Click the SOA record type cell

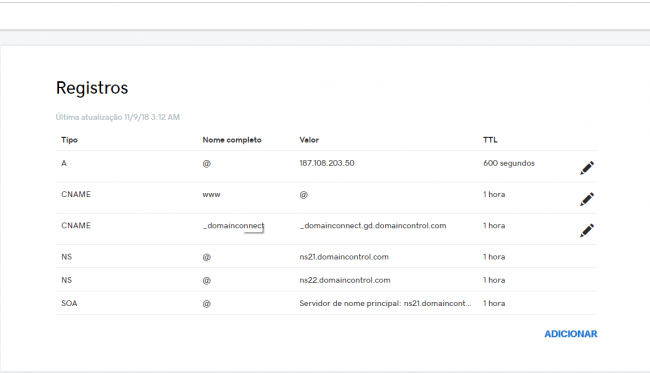[x=69, y=303]
